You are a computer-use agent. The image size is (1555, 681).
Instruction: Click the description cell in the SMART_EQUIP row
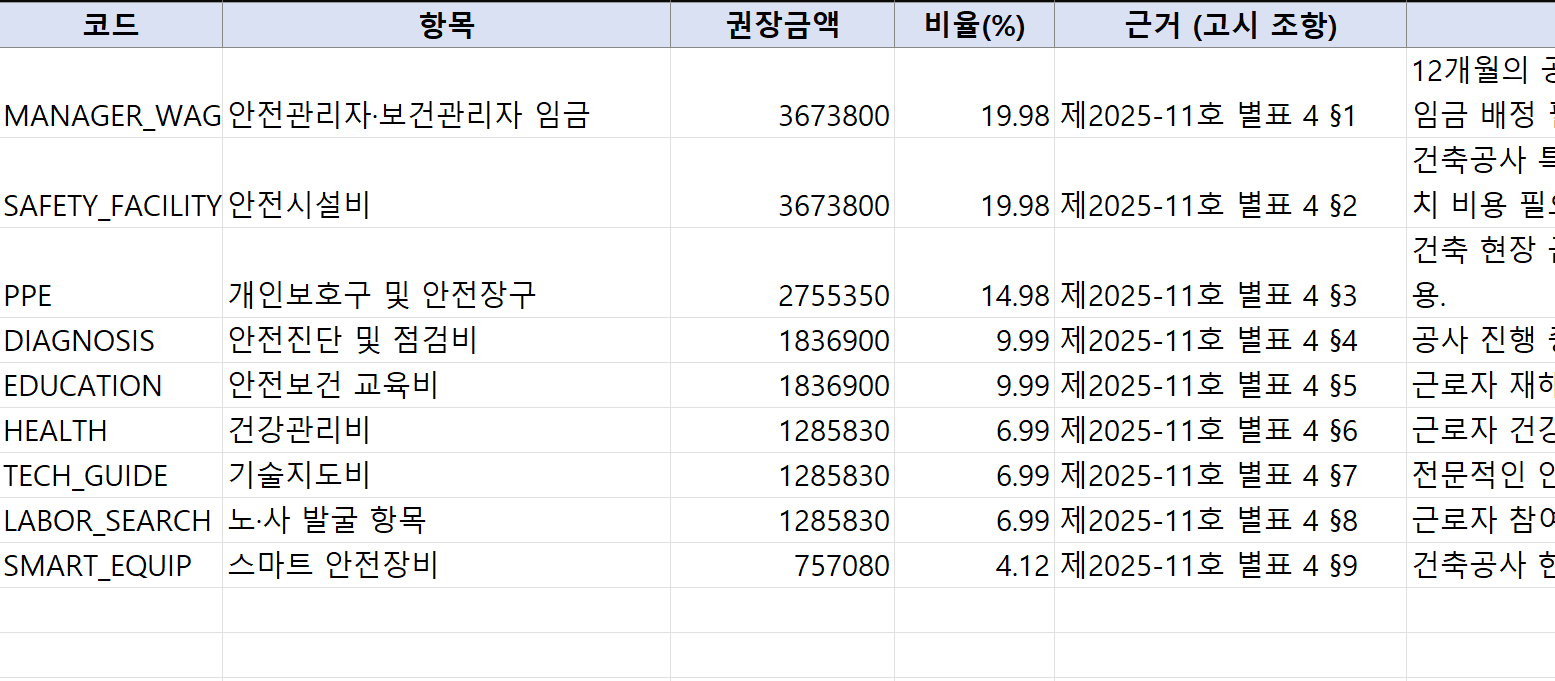tap(1481, 565)
